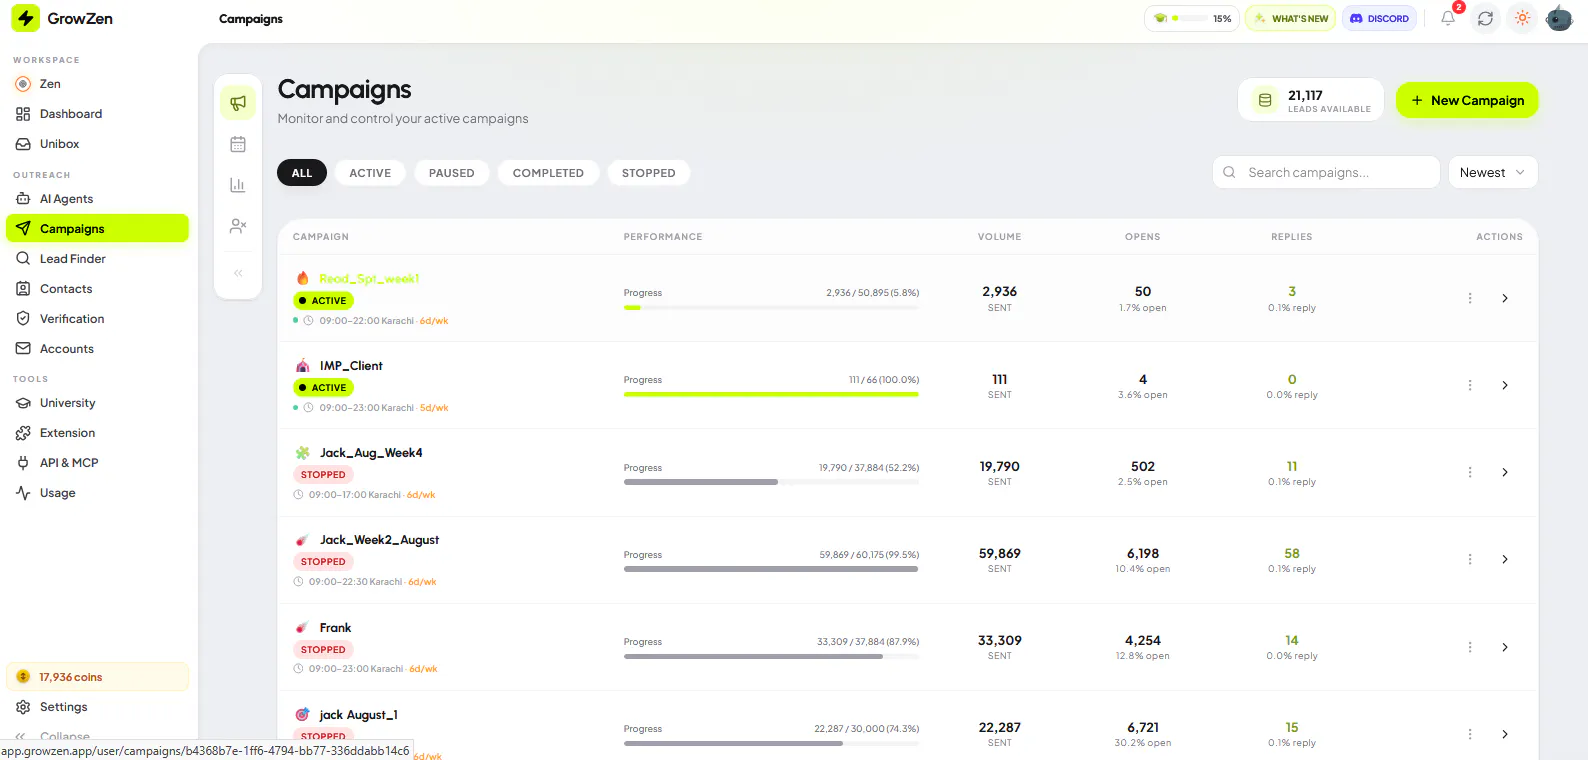The width and height of the screenshot is (1588, 760).
Task: Open 17,936 coins balance
Action: point(97,677)
